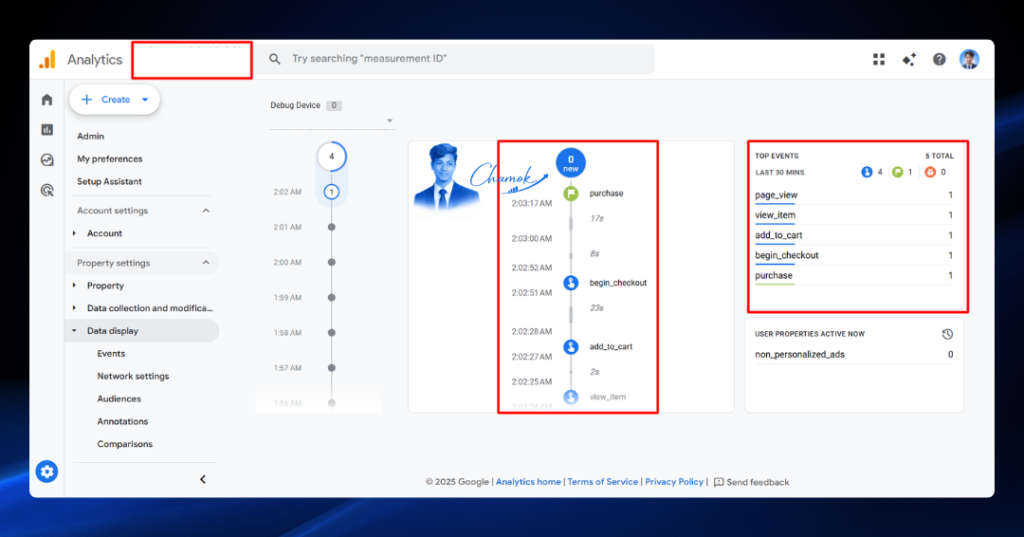Collapse the Account settings section
Image resolution: width=1024 pixels, height=537 pixels.
(x=206, y=210)
